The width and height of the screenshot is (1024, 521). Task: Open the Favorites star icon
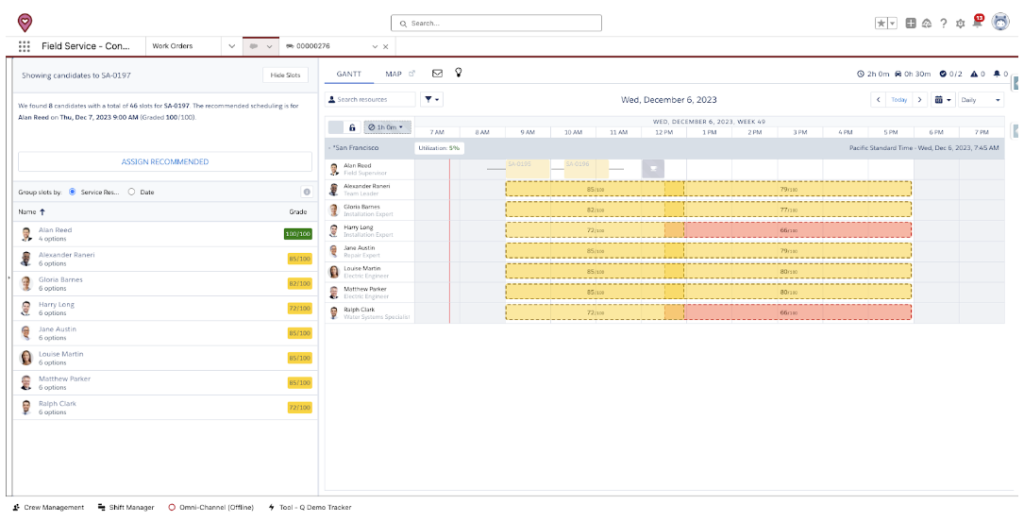click(881, 24)
